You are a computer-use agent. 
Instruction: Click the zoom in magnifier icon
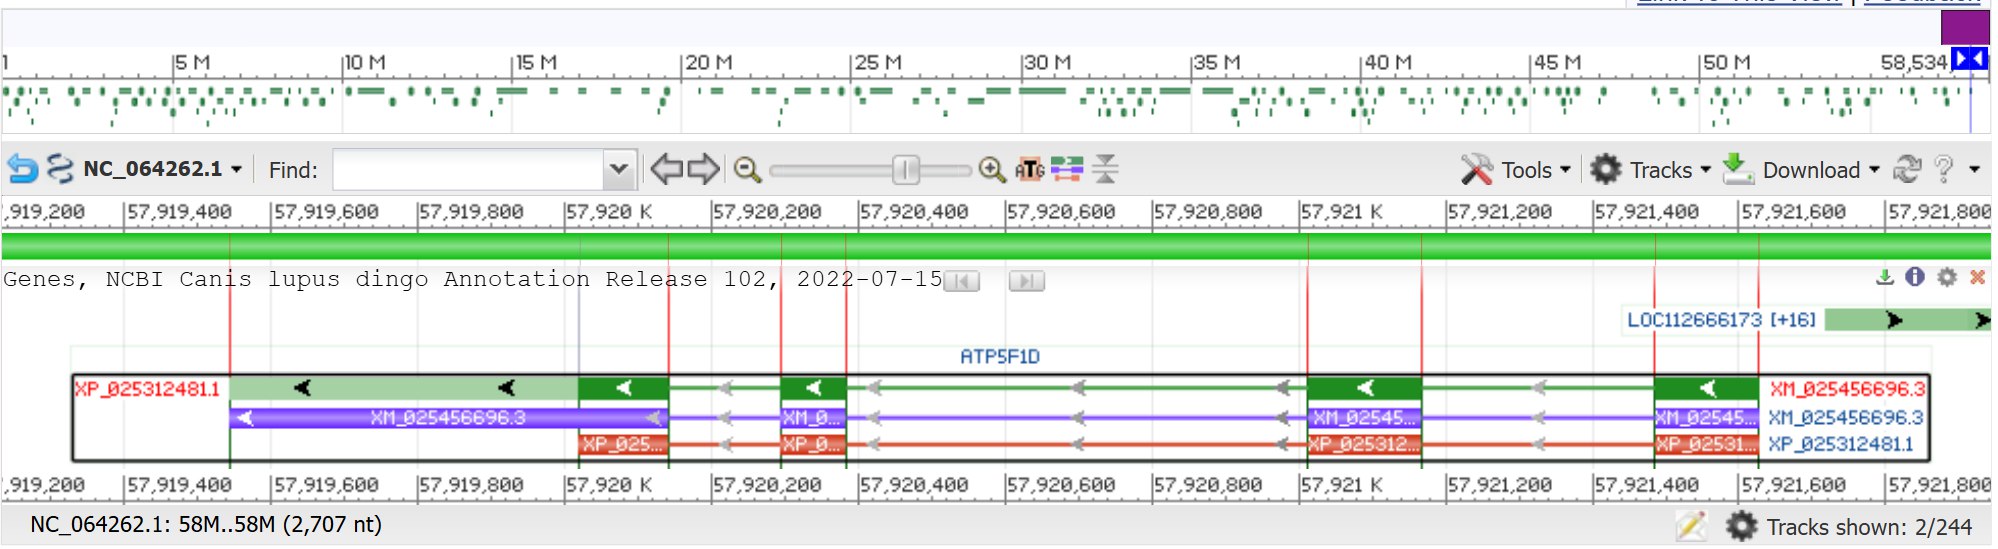click(991, 170)
